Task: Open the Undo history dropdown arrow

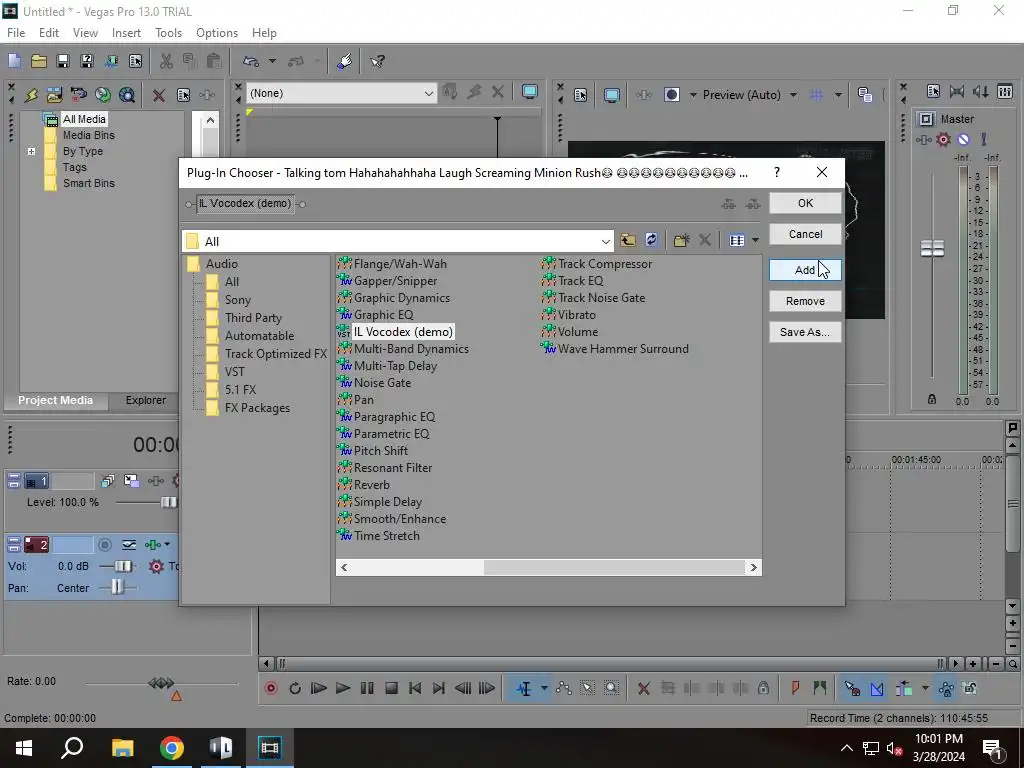Action: (x=272, y=61)
